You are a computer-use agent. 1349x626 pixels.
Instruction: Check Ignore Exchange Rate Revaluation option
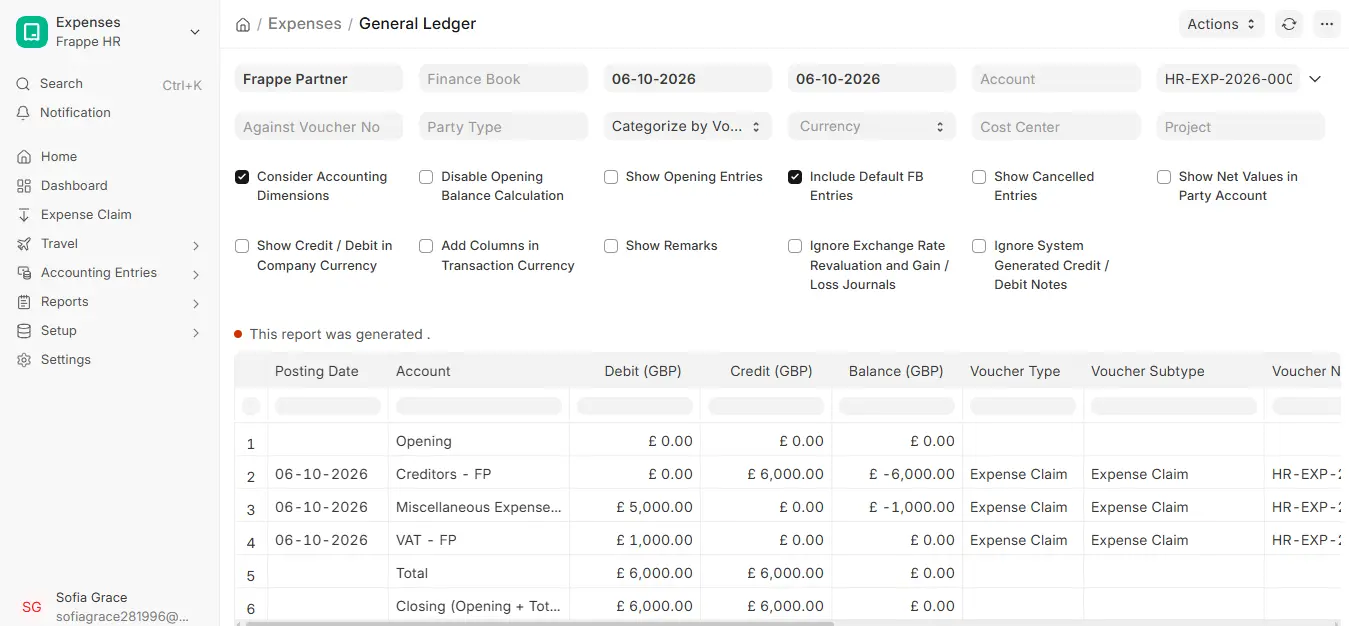795,246
